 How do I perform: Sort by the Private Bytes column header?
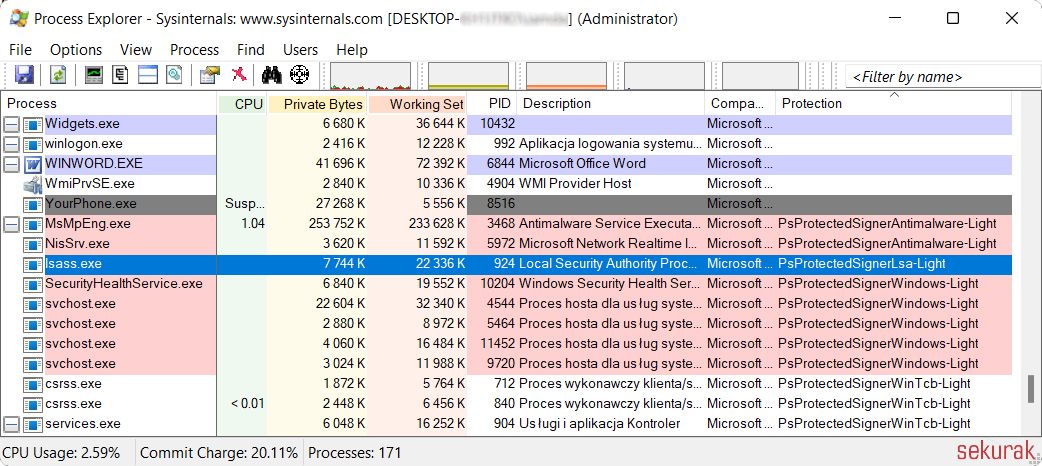(x=318, y=104)
